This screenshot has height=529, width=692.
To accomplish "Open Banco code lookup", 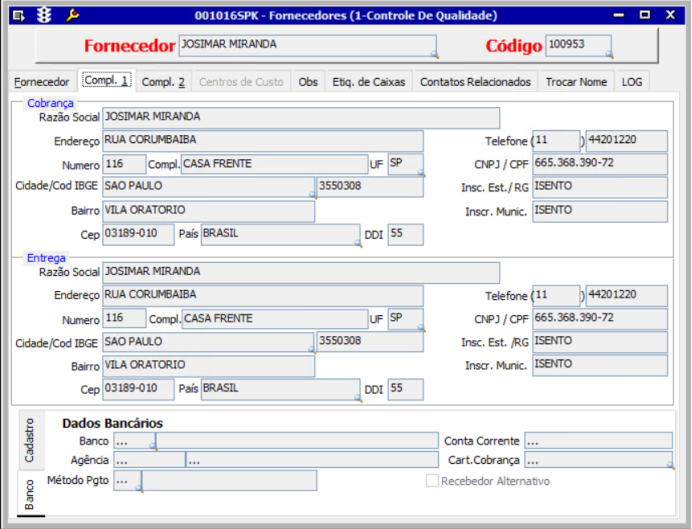I will tap(153, 446).
